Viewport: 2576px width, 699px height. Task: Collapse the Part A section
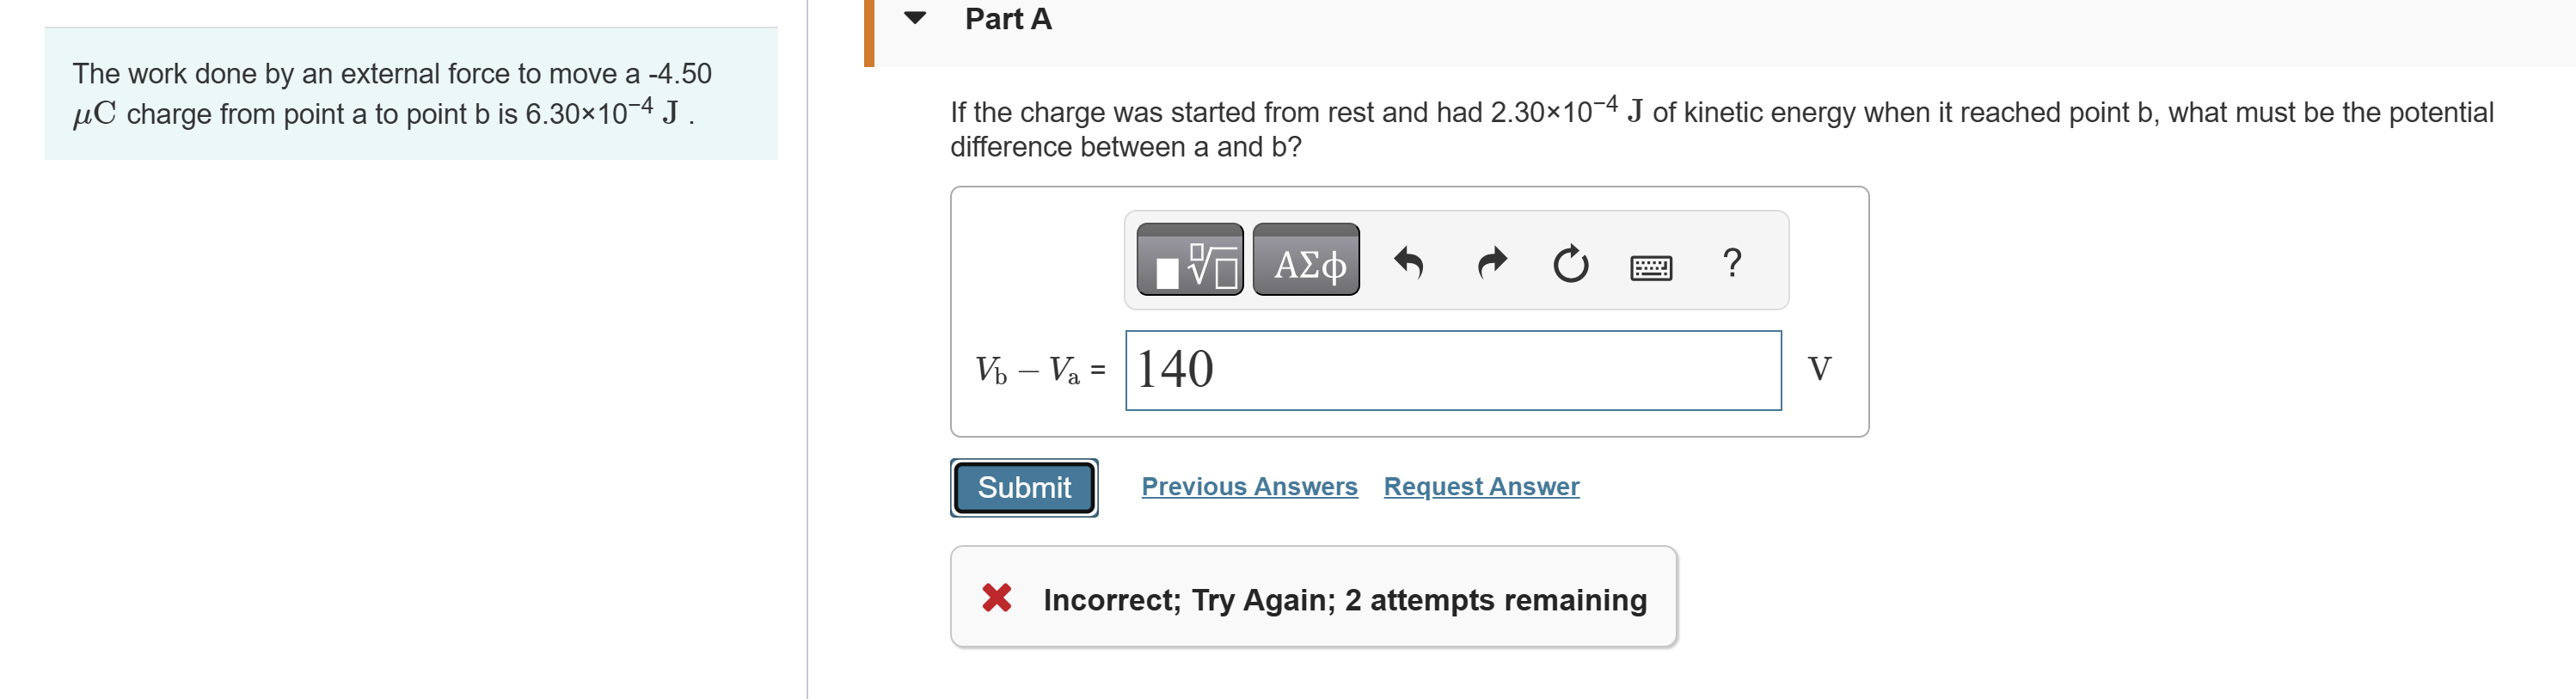pyautogui.click(x=913, y=17)
